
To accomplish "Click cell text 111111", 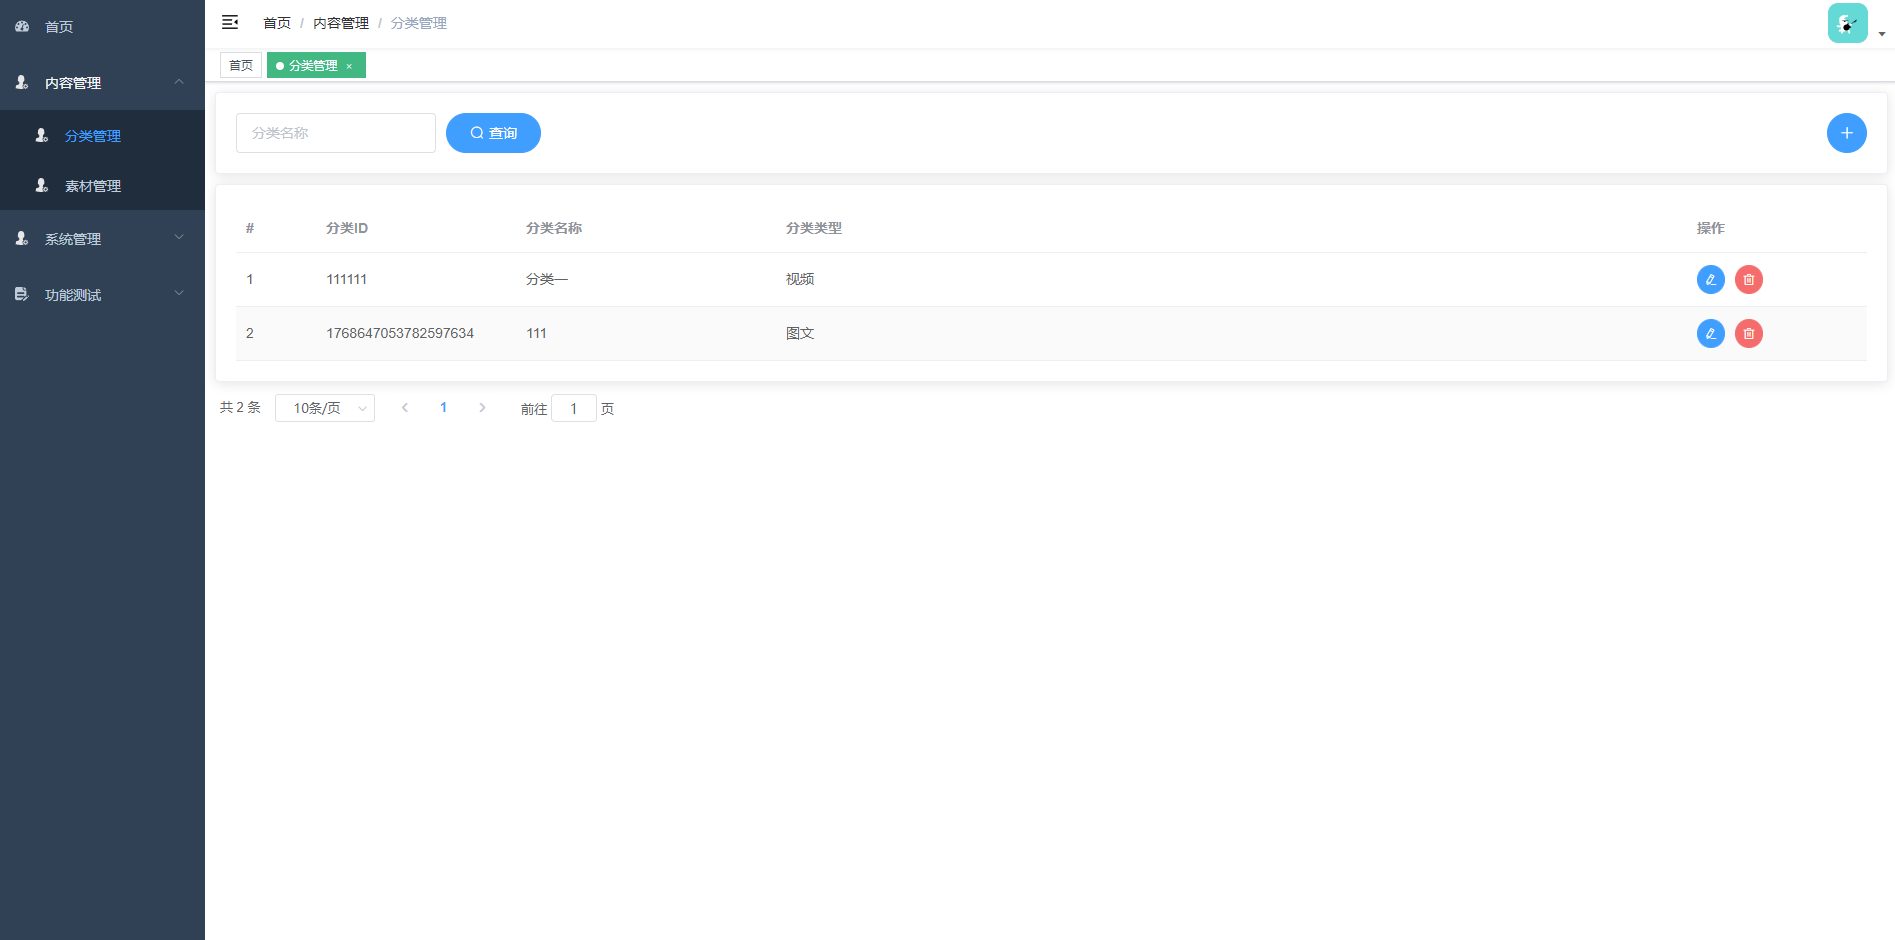I will [x=347, y=279].
